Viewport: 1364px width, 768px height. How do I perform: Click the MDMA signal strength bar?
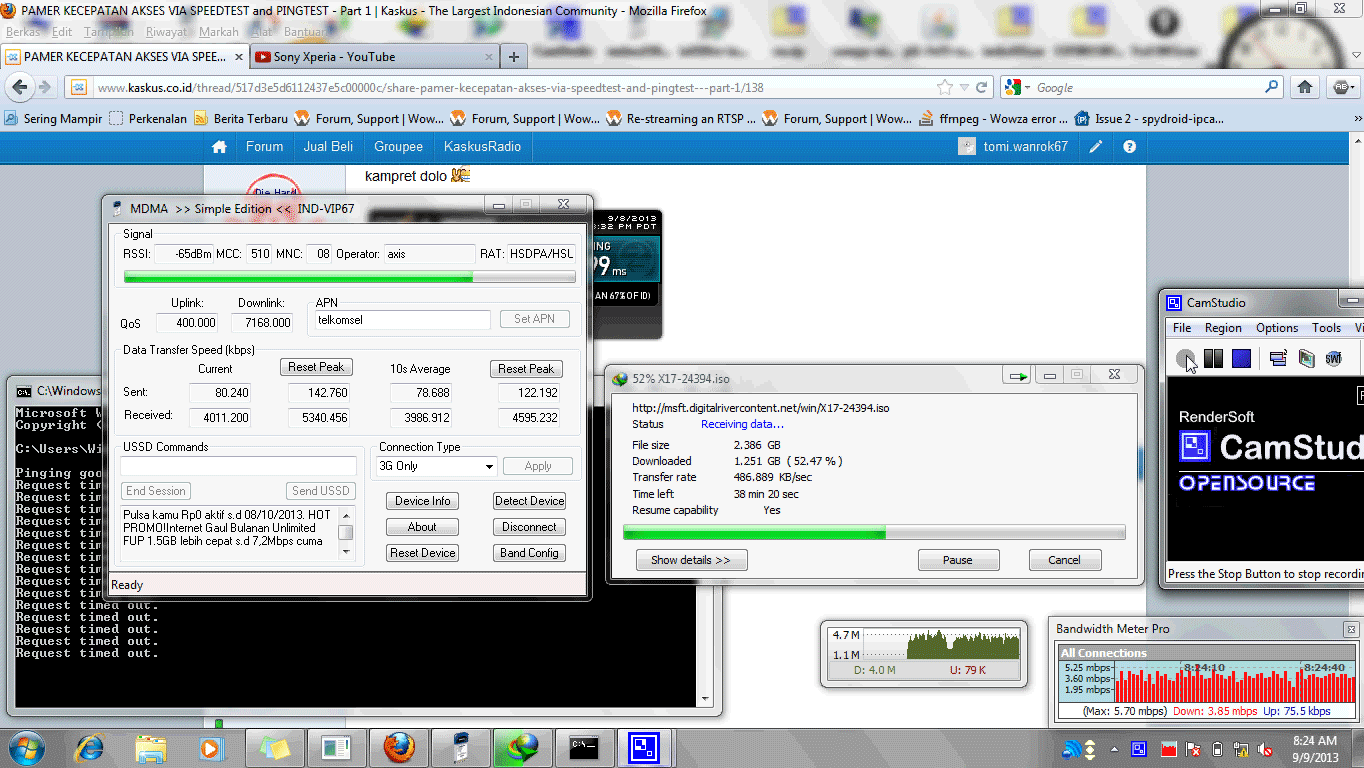348,277
